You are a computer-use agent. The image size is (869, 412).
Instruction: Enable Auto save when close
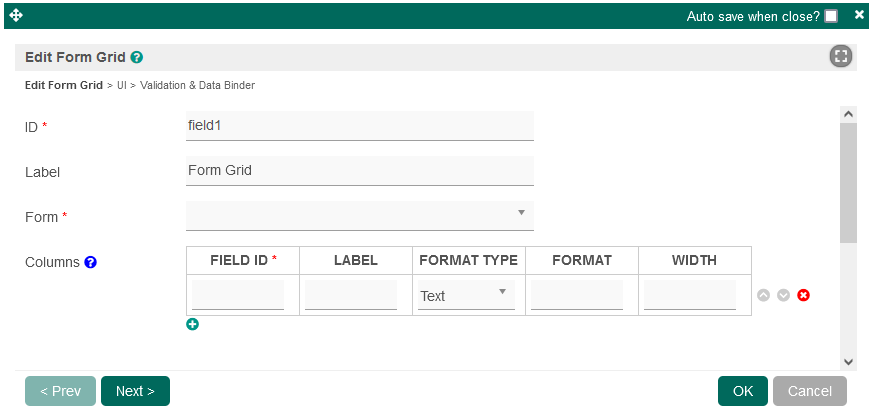pyautogui.click(x=831, y=16)
